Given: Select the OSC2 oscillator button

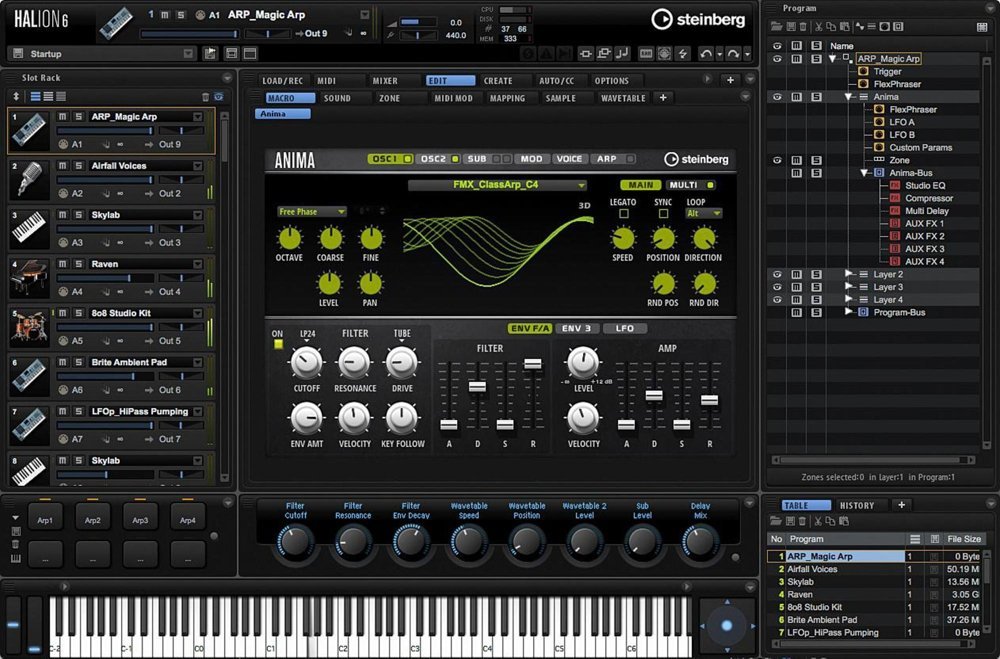Looking at the screenshot, I should point(434,159).
